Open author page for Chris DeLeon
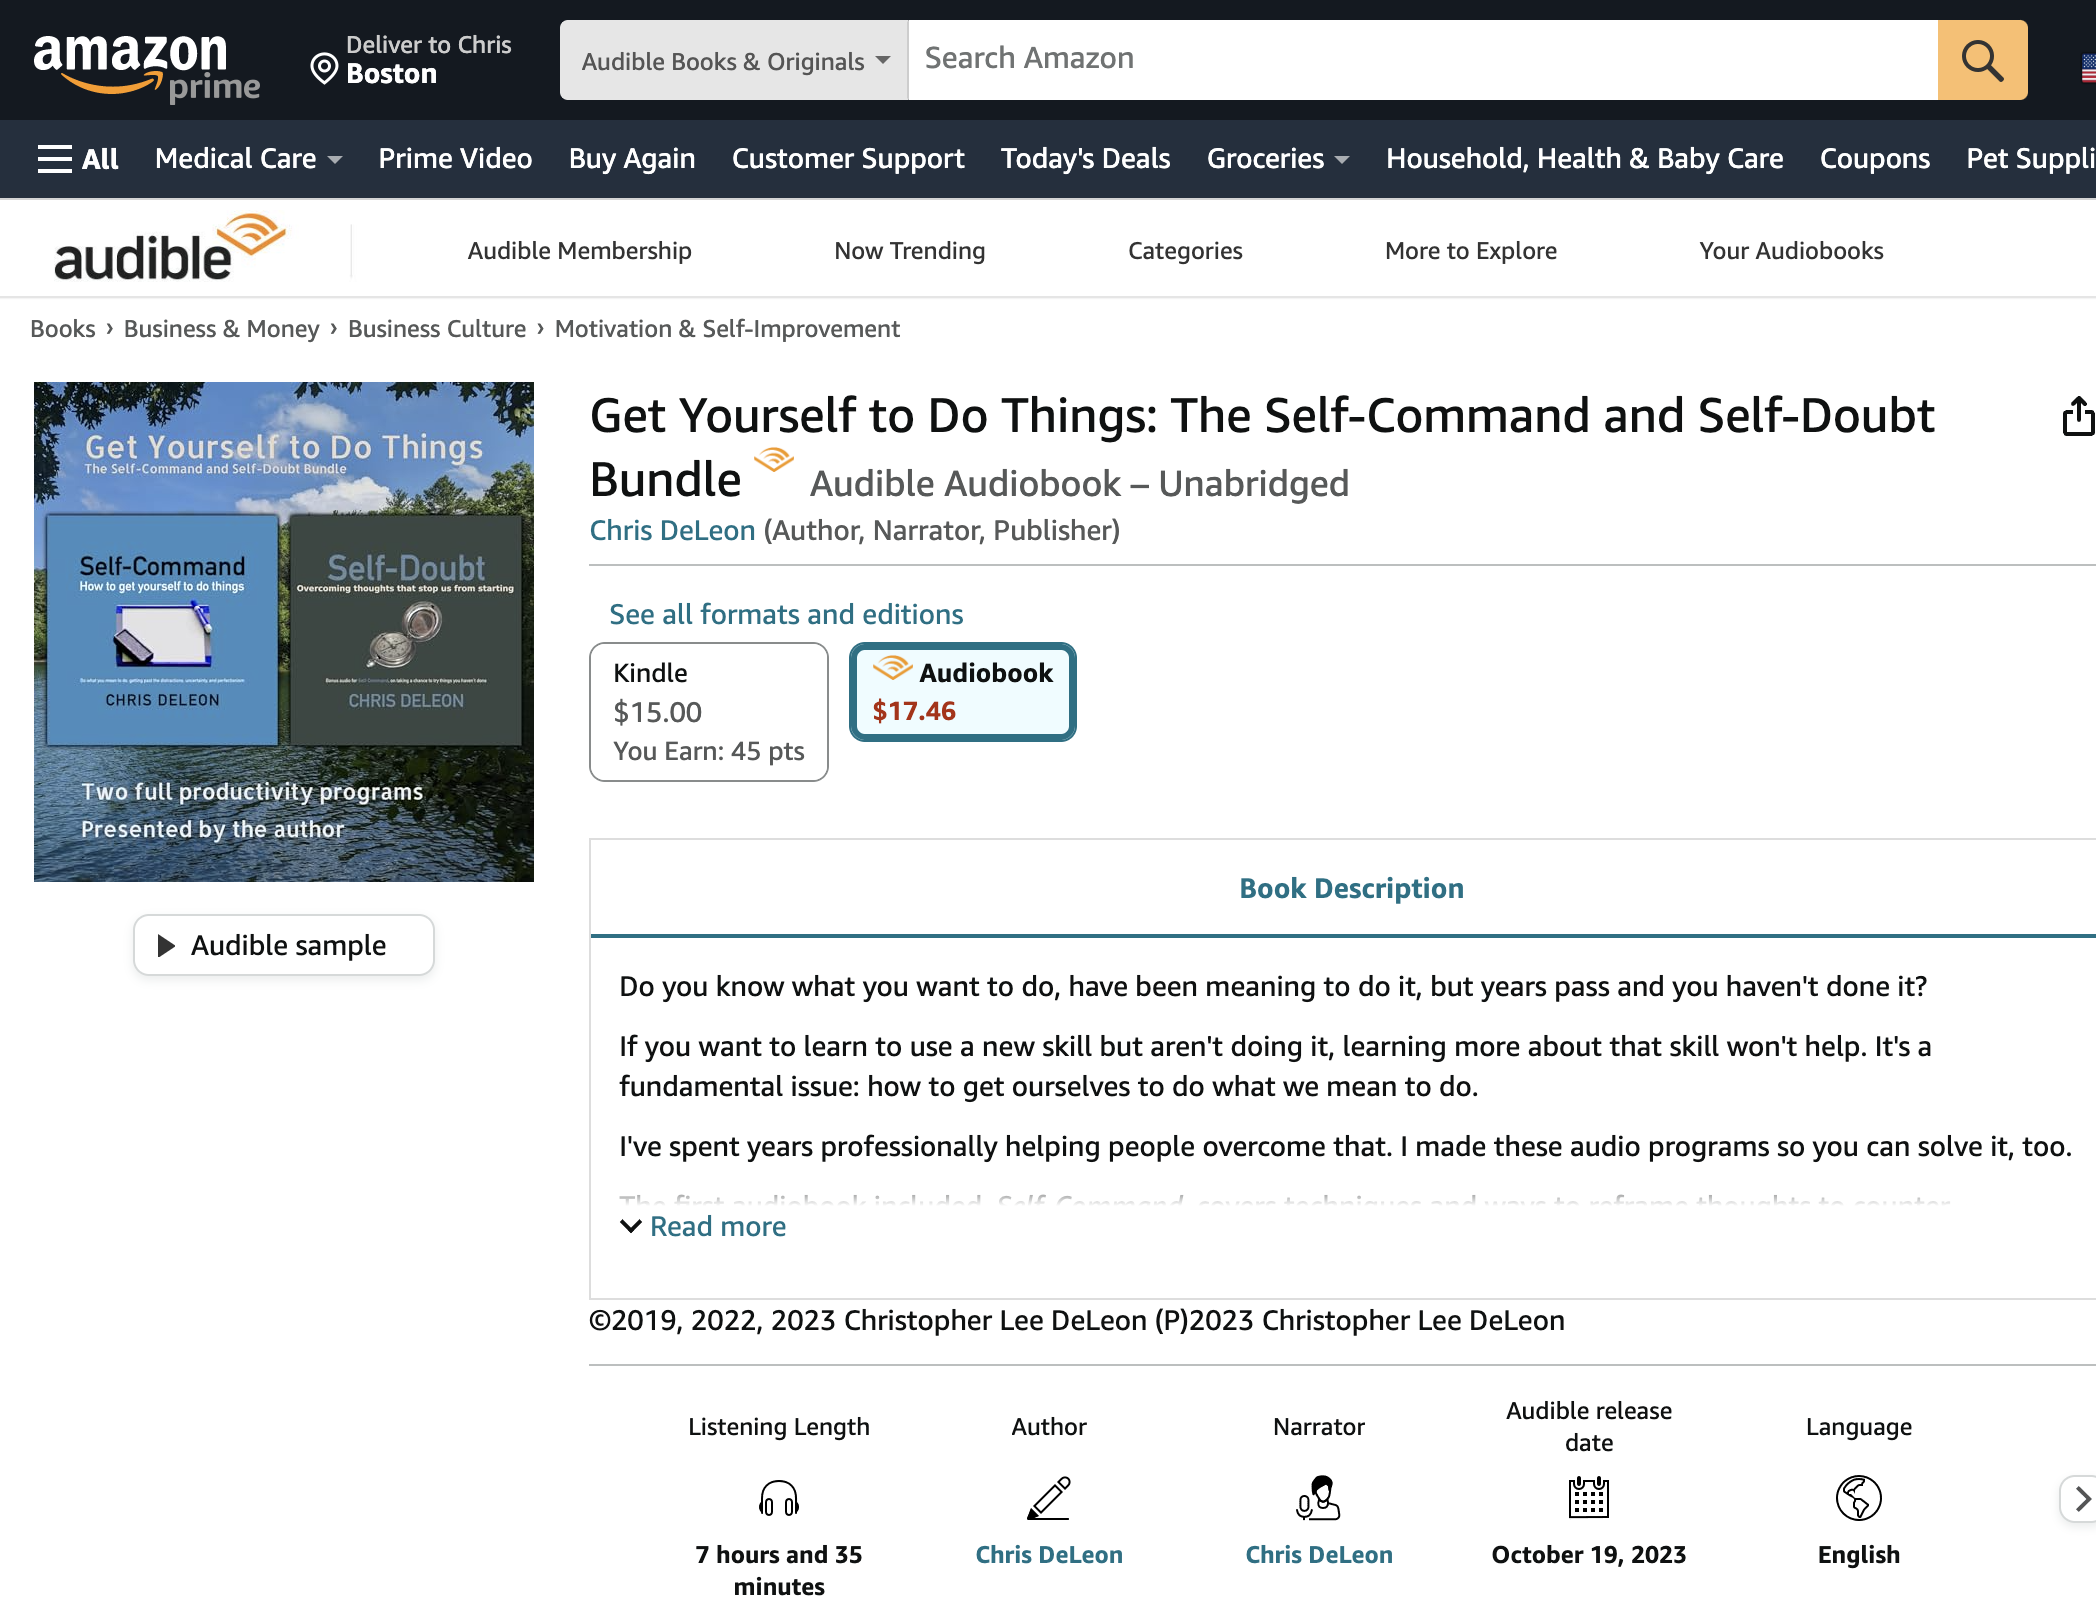 pyautogui.click(x=672, y=530)
